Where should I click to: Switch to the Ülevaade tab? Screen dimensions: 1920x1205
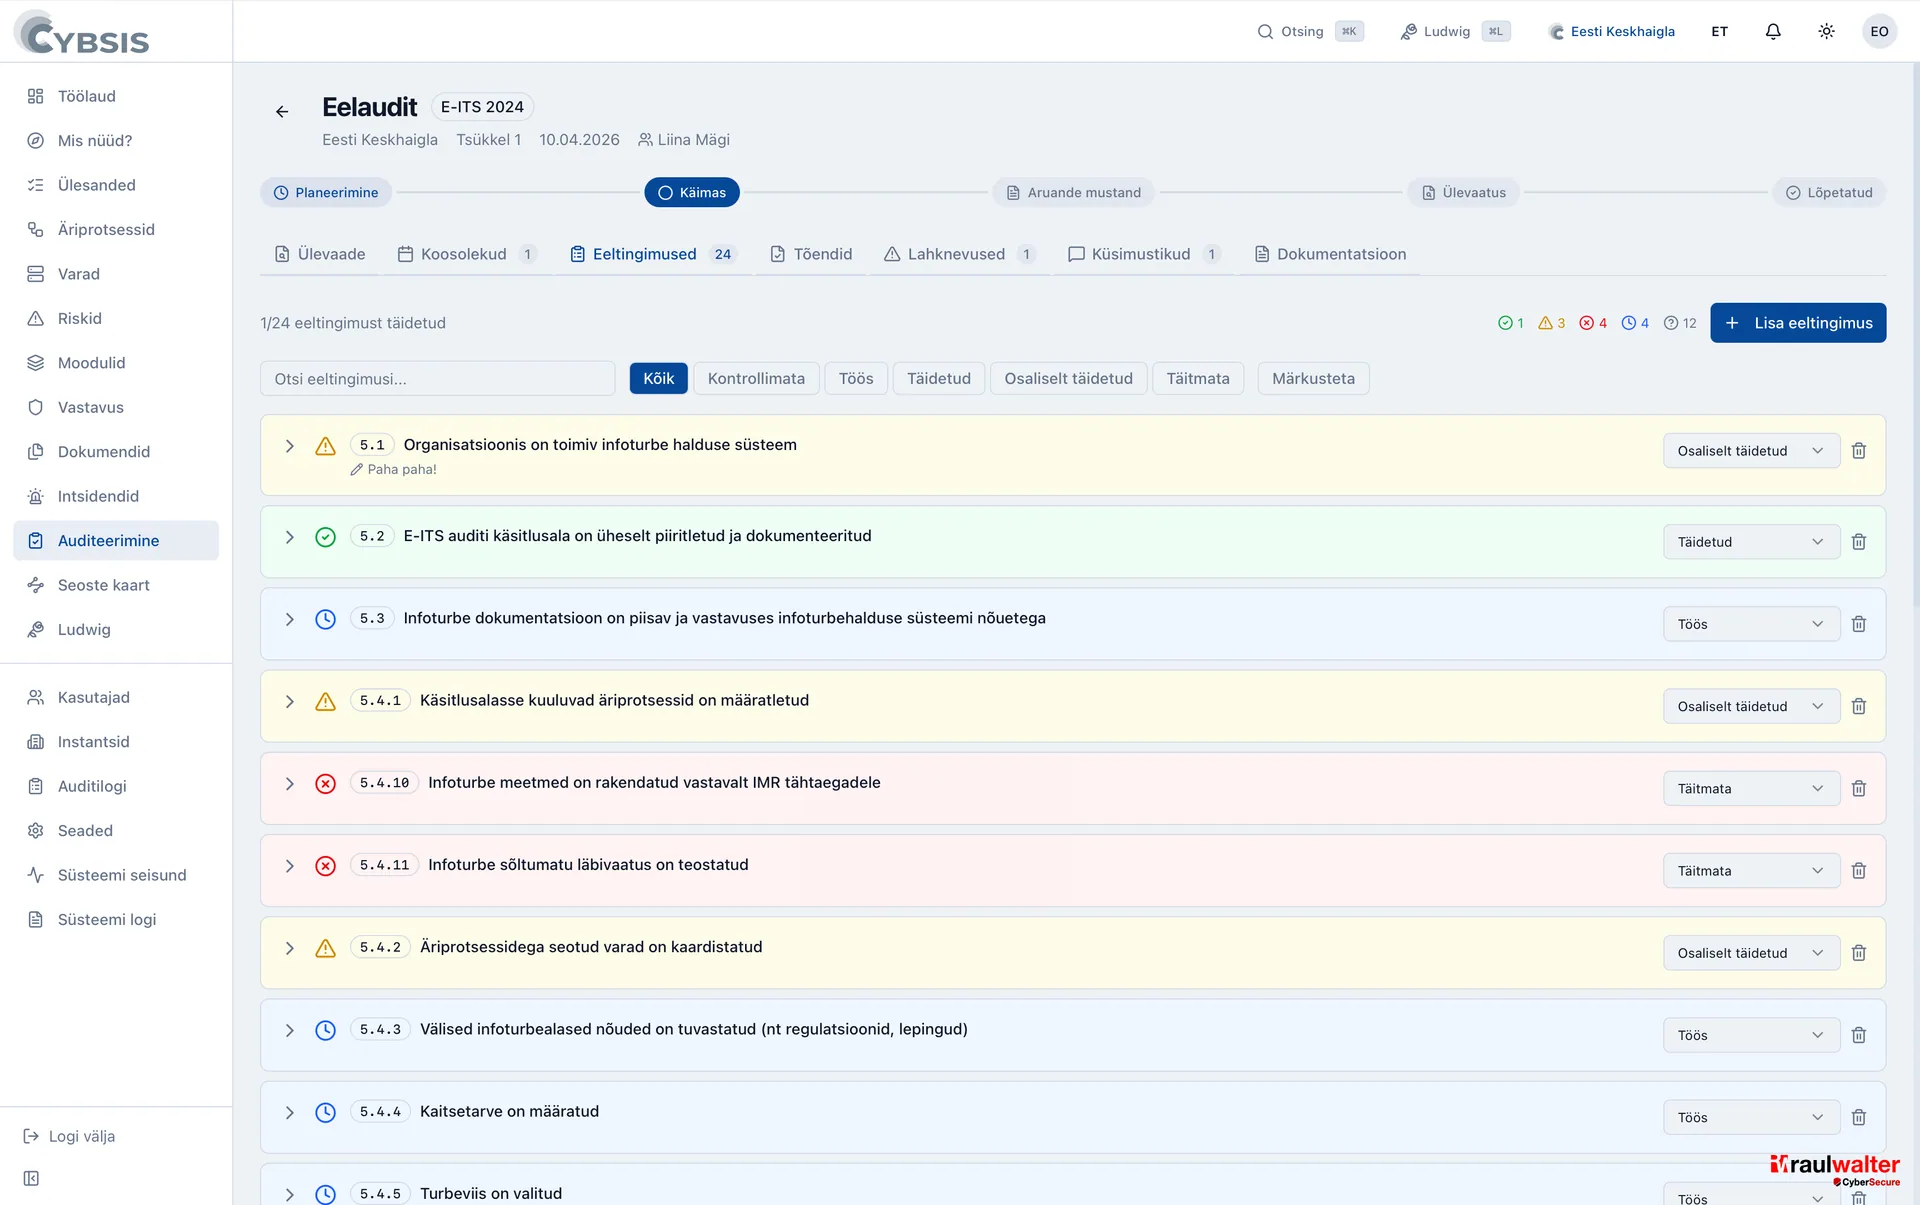click(320, 254)
